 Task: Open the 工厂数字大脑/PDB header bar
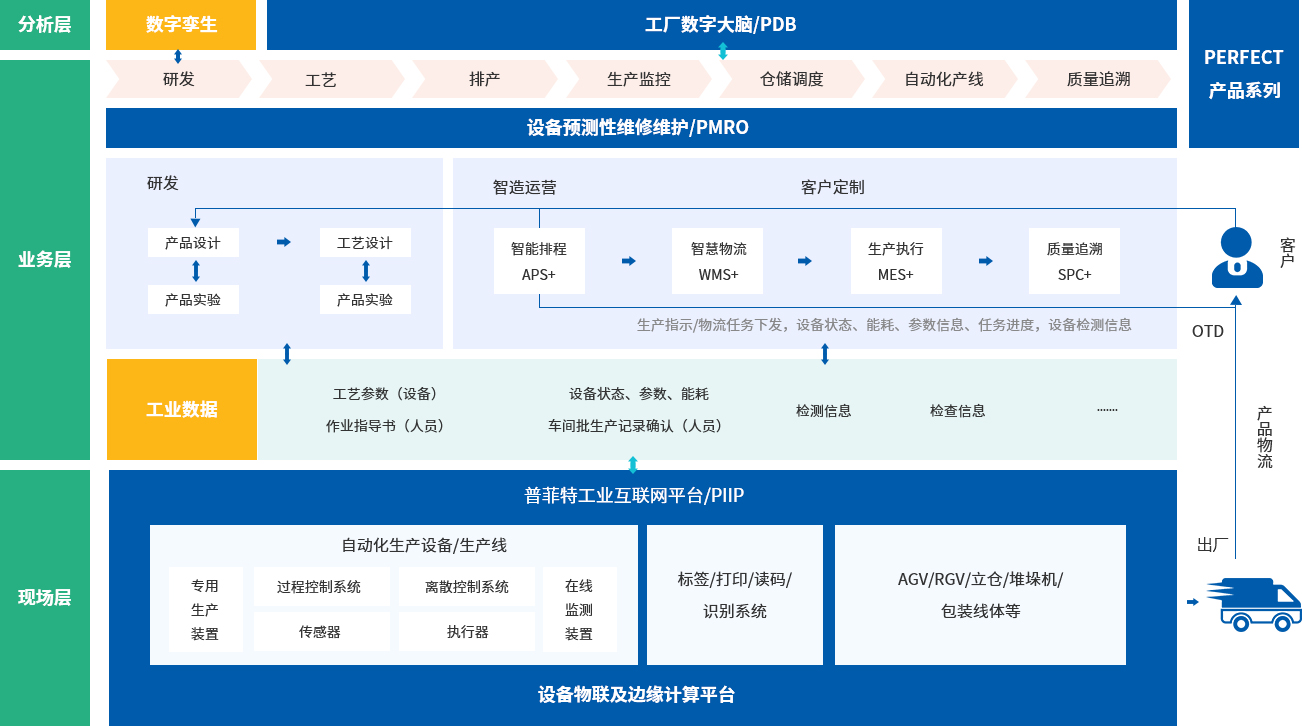pyautogui.click(x=721, y=24)
